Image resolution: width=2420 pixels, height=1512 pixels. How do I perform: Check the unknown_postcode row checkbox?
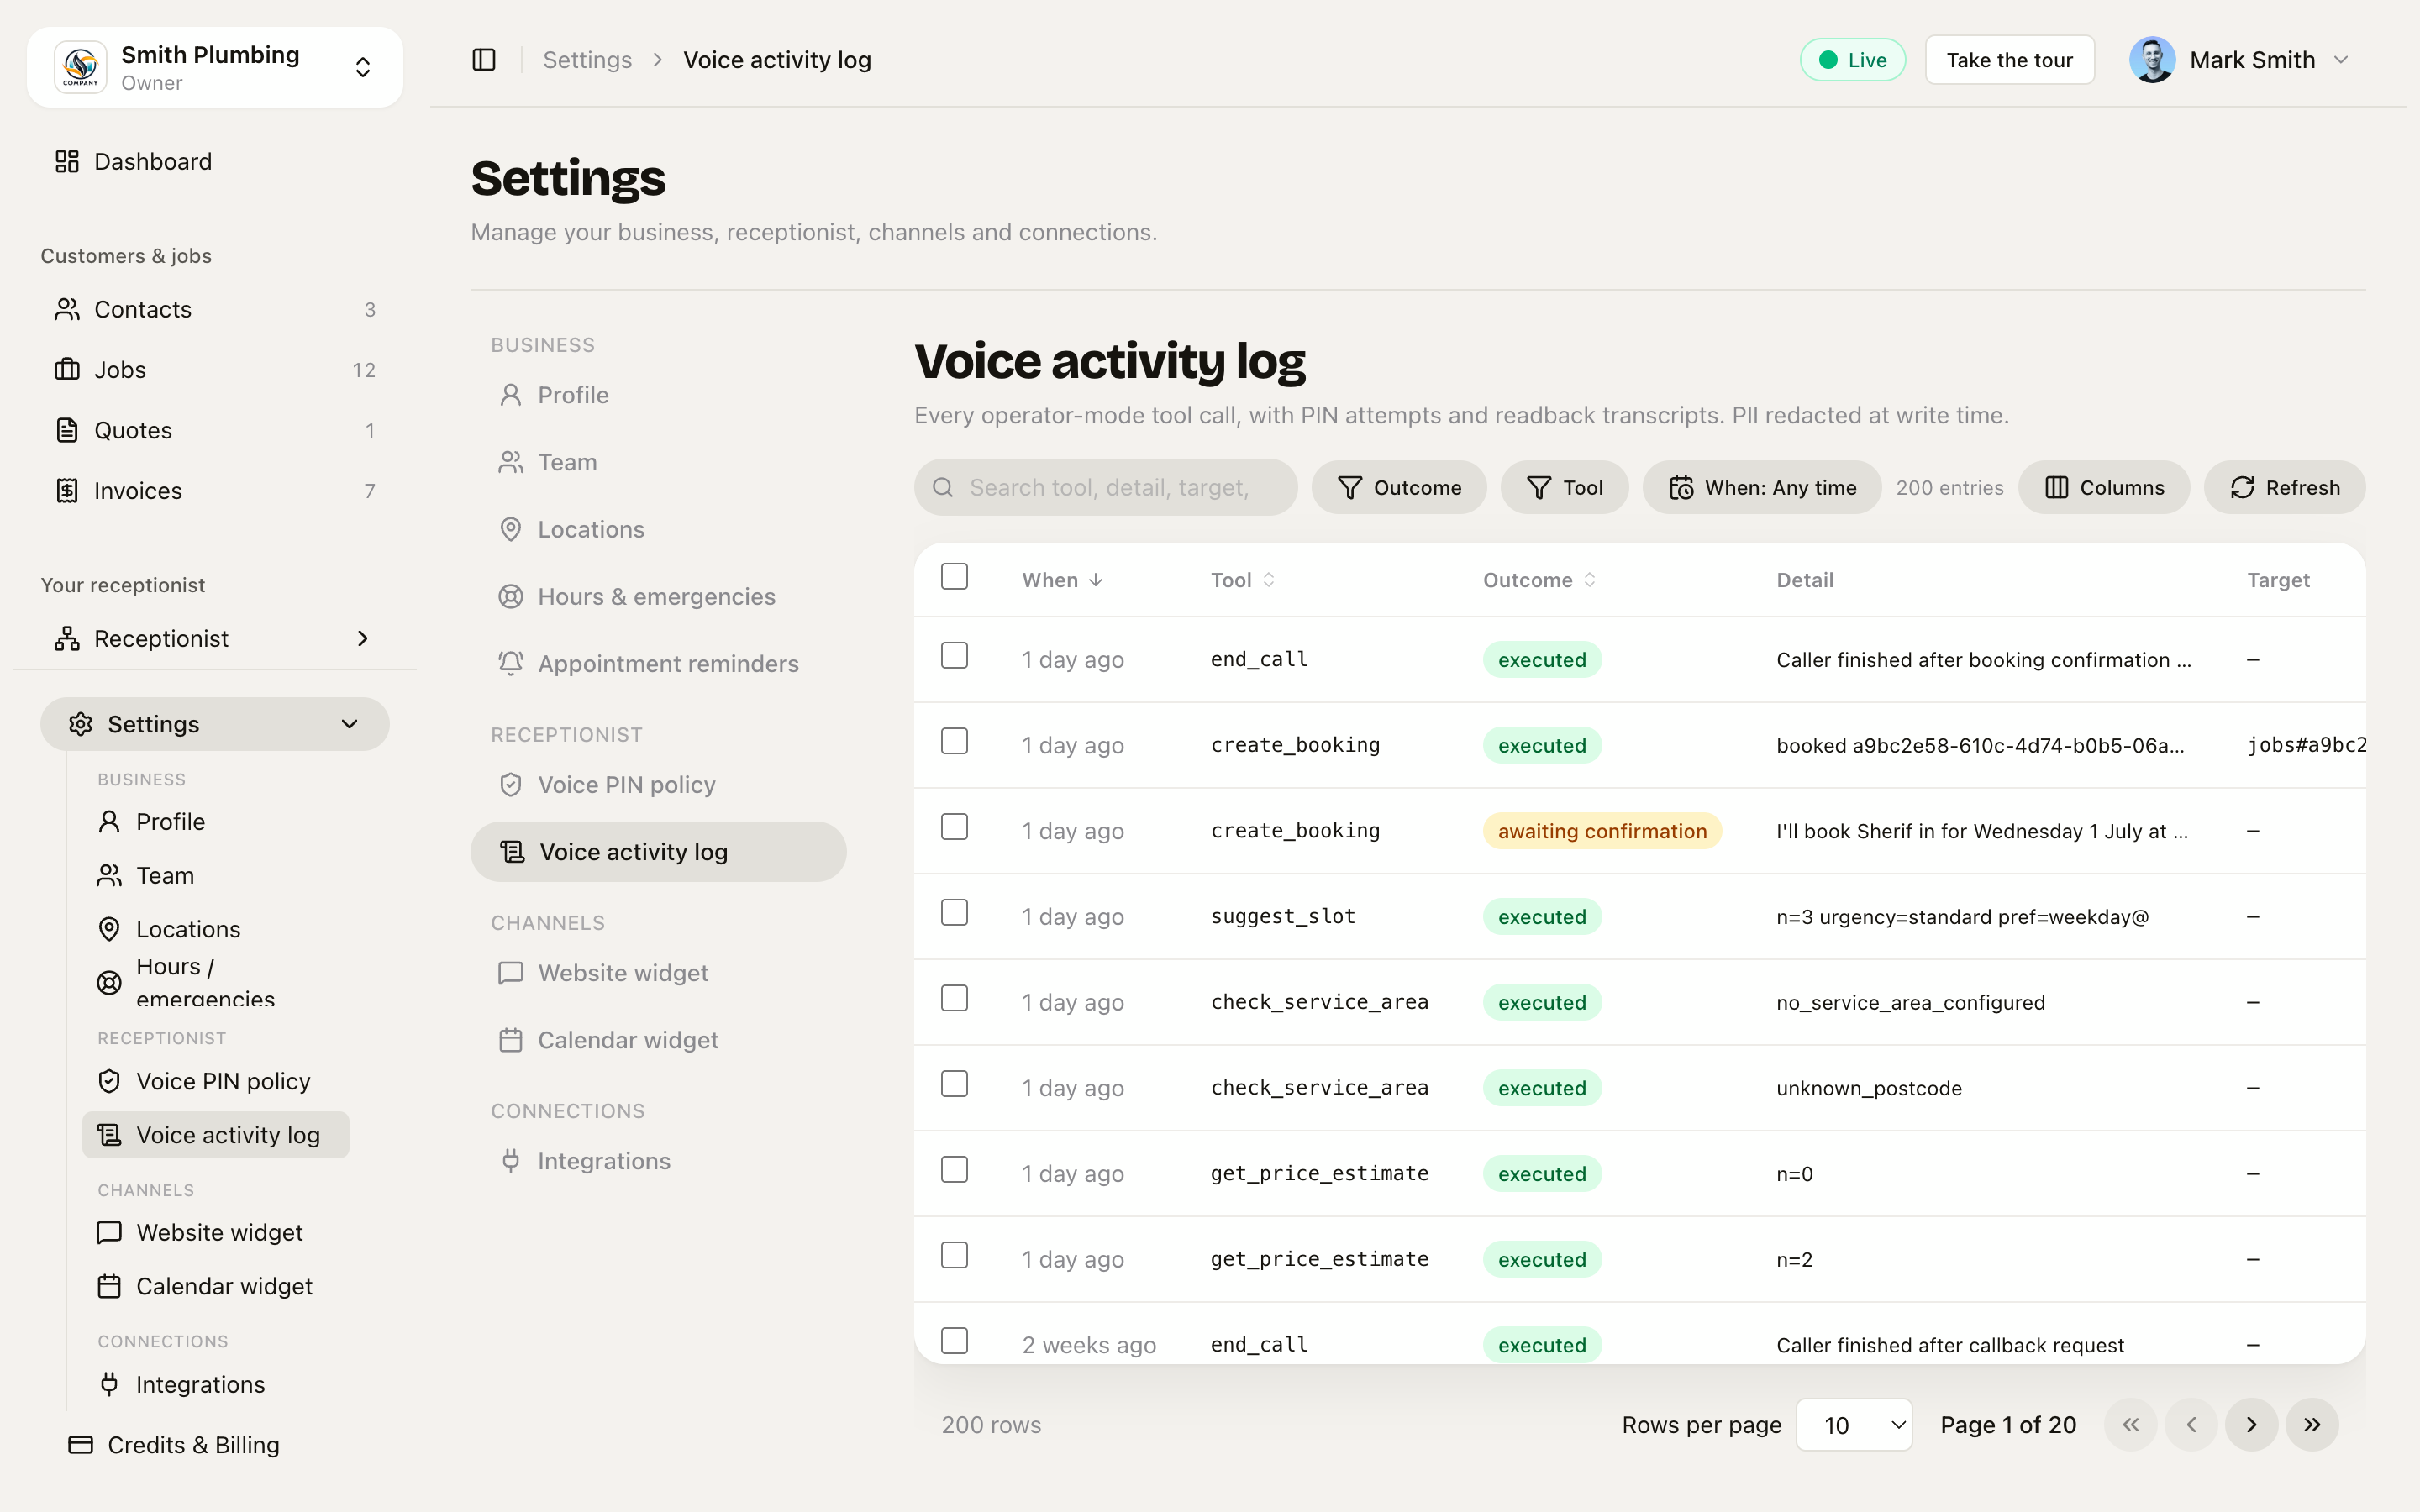pos(955,1084)
